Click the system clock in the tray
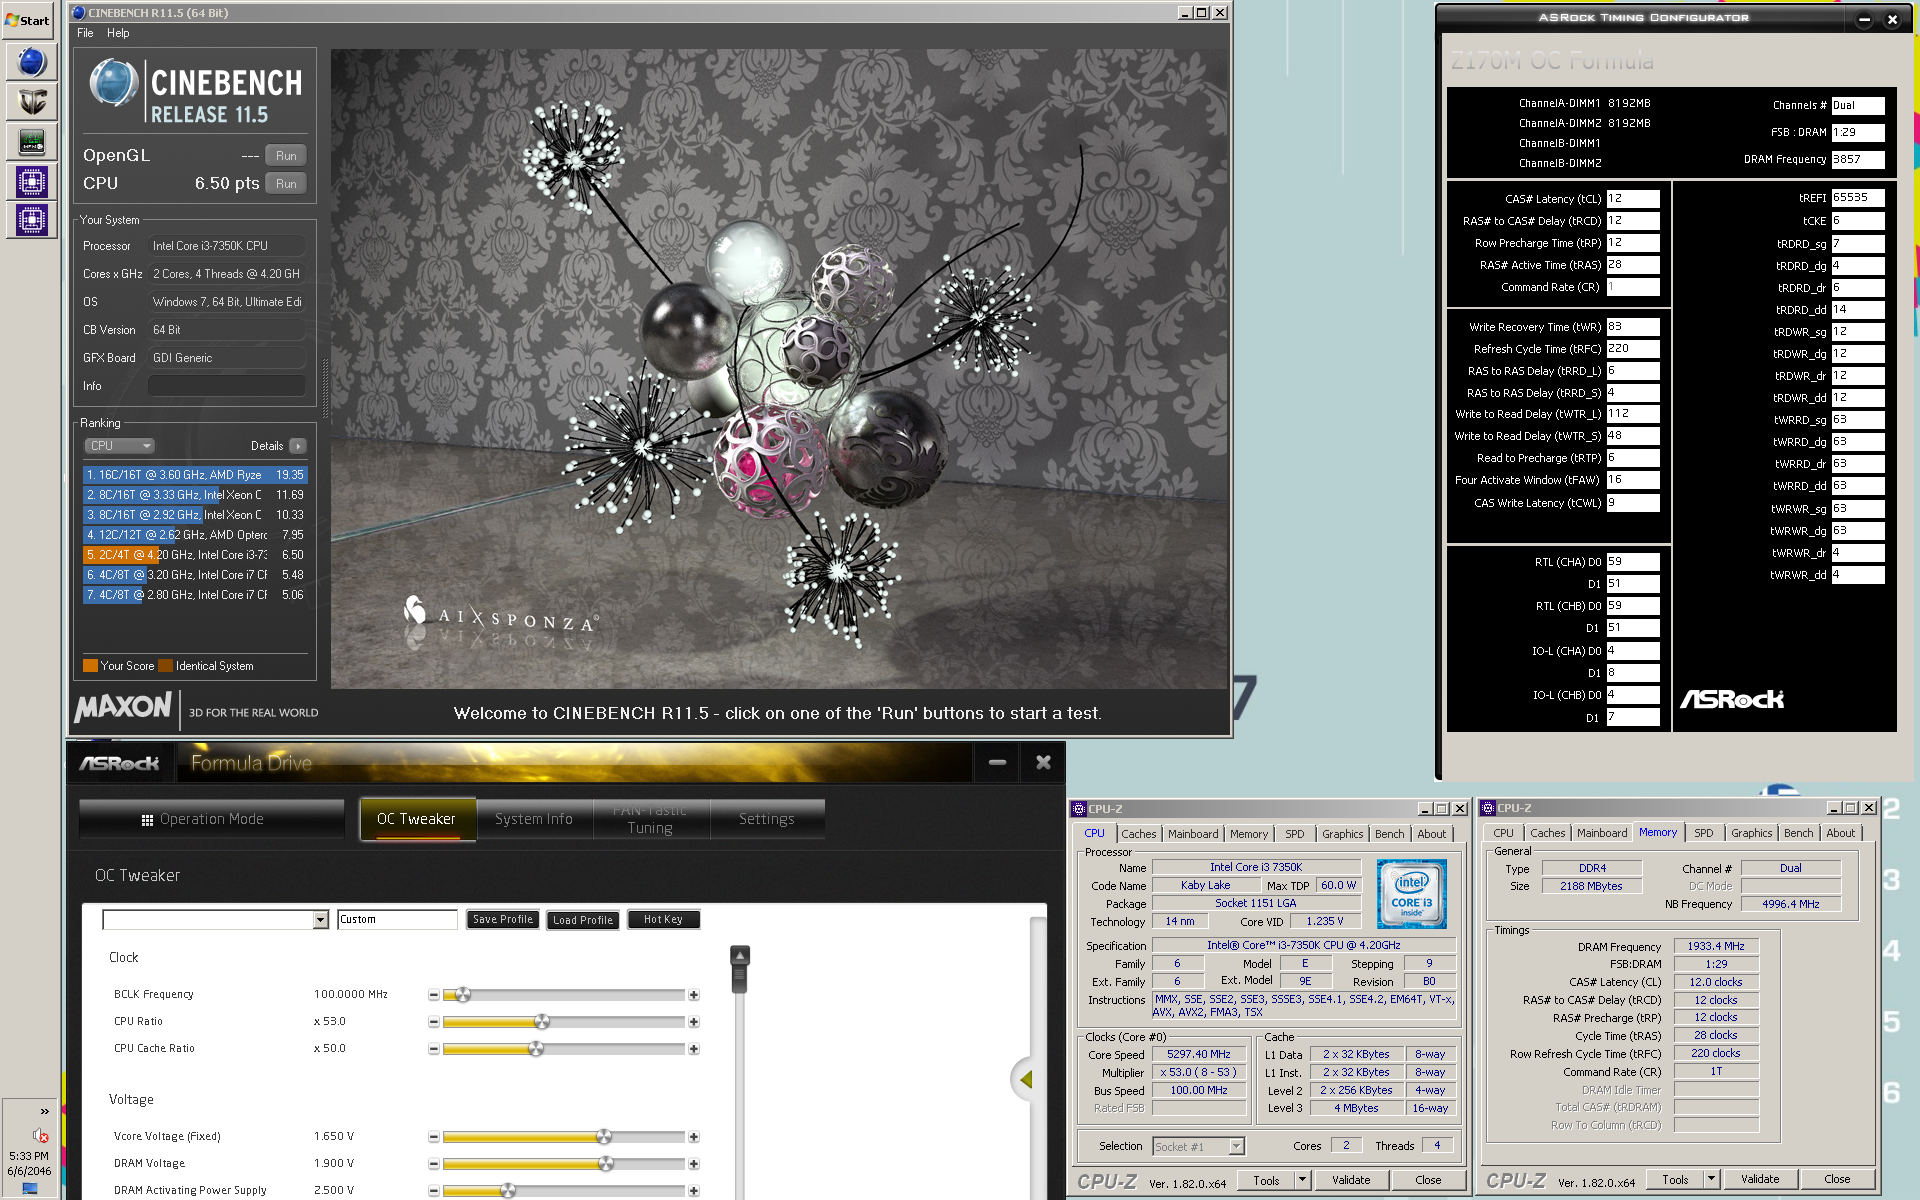 point(29,1163)
